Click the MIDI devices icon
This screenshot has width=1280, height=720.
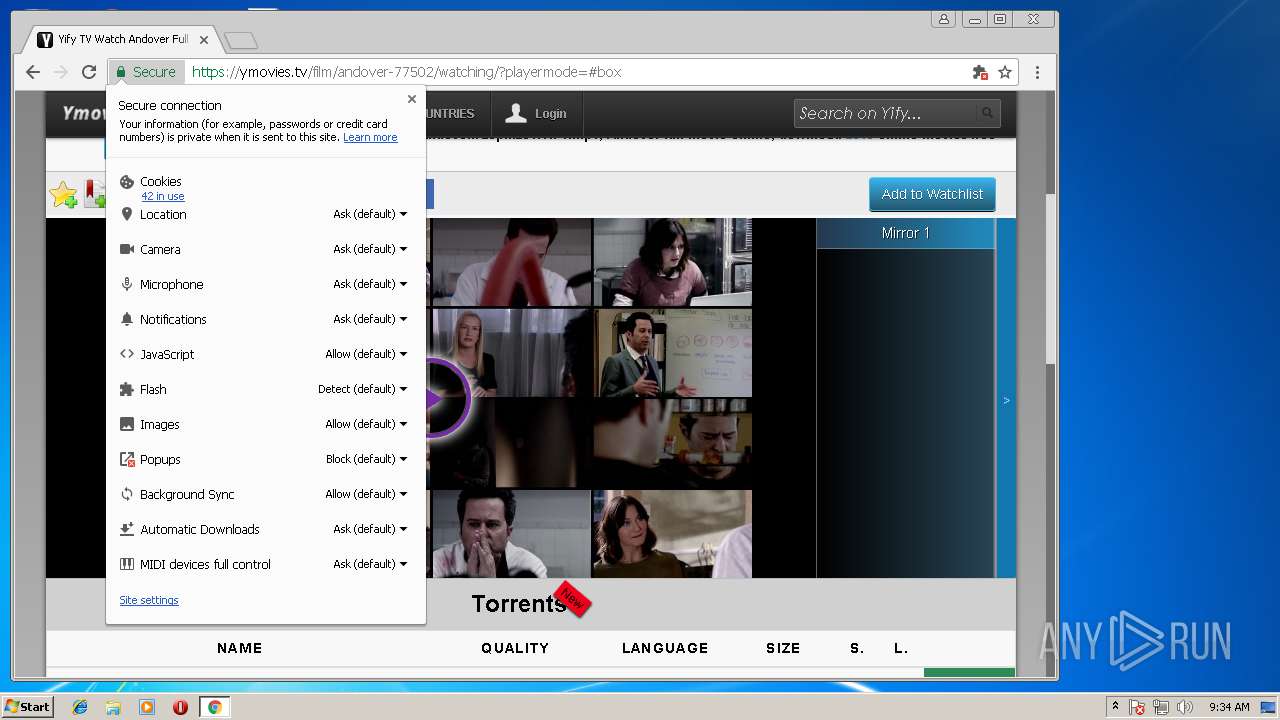click(127, 564)
